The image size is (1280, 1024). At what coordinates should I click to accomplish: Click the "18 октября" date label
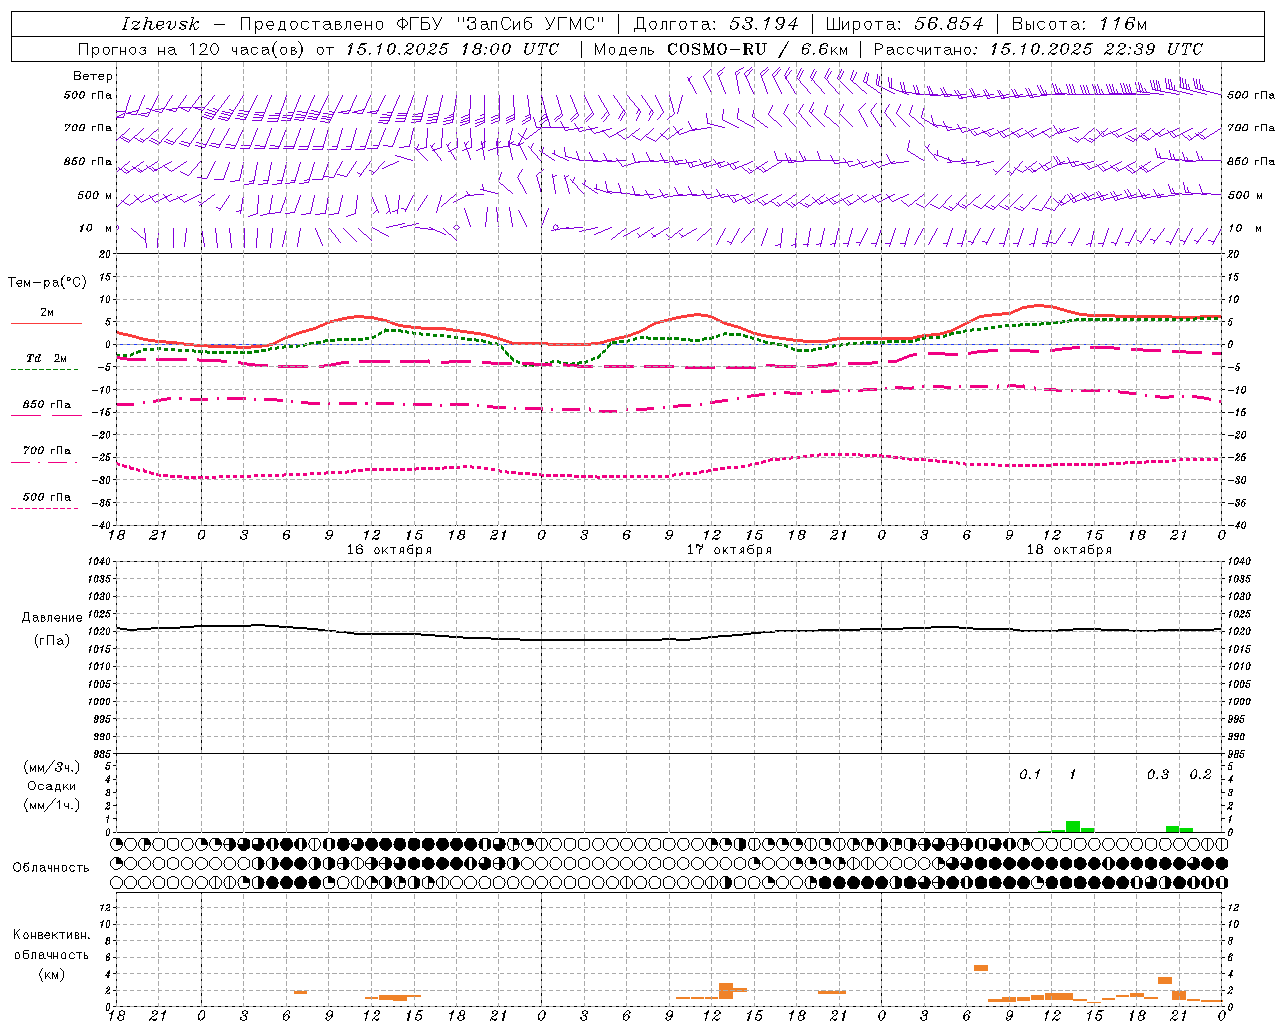point(1069,550)
